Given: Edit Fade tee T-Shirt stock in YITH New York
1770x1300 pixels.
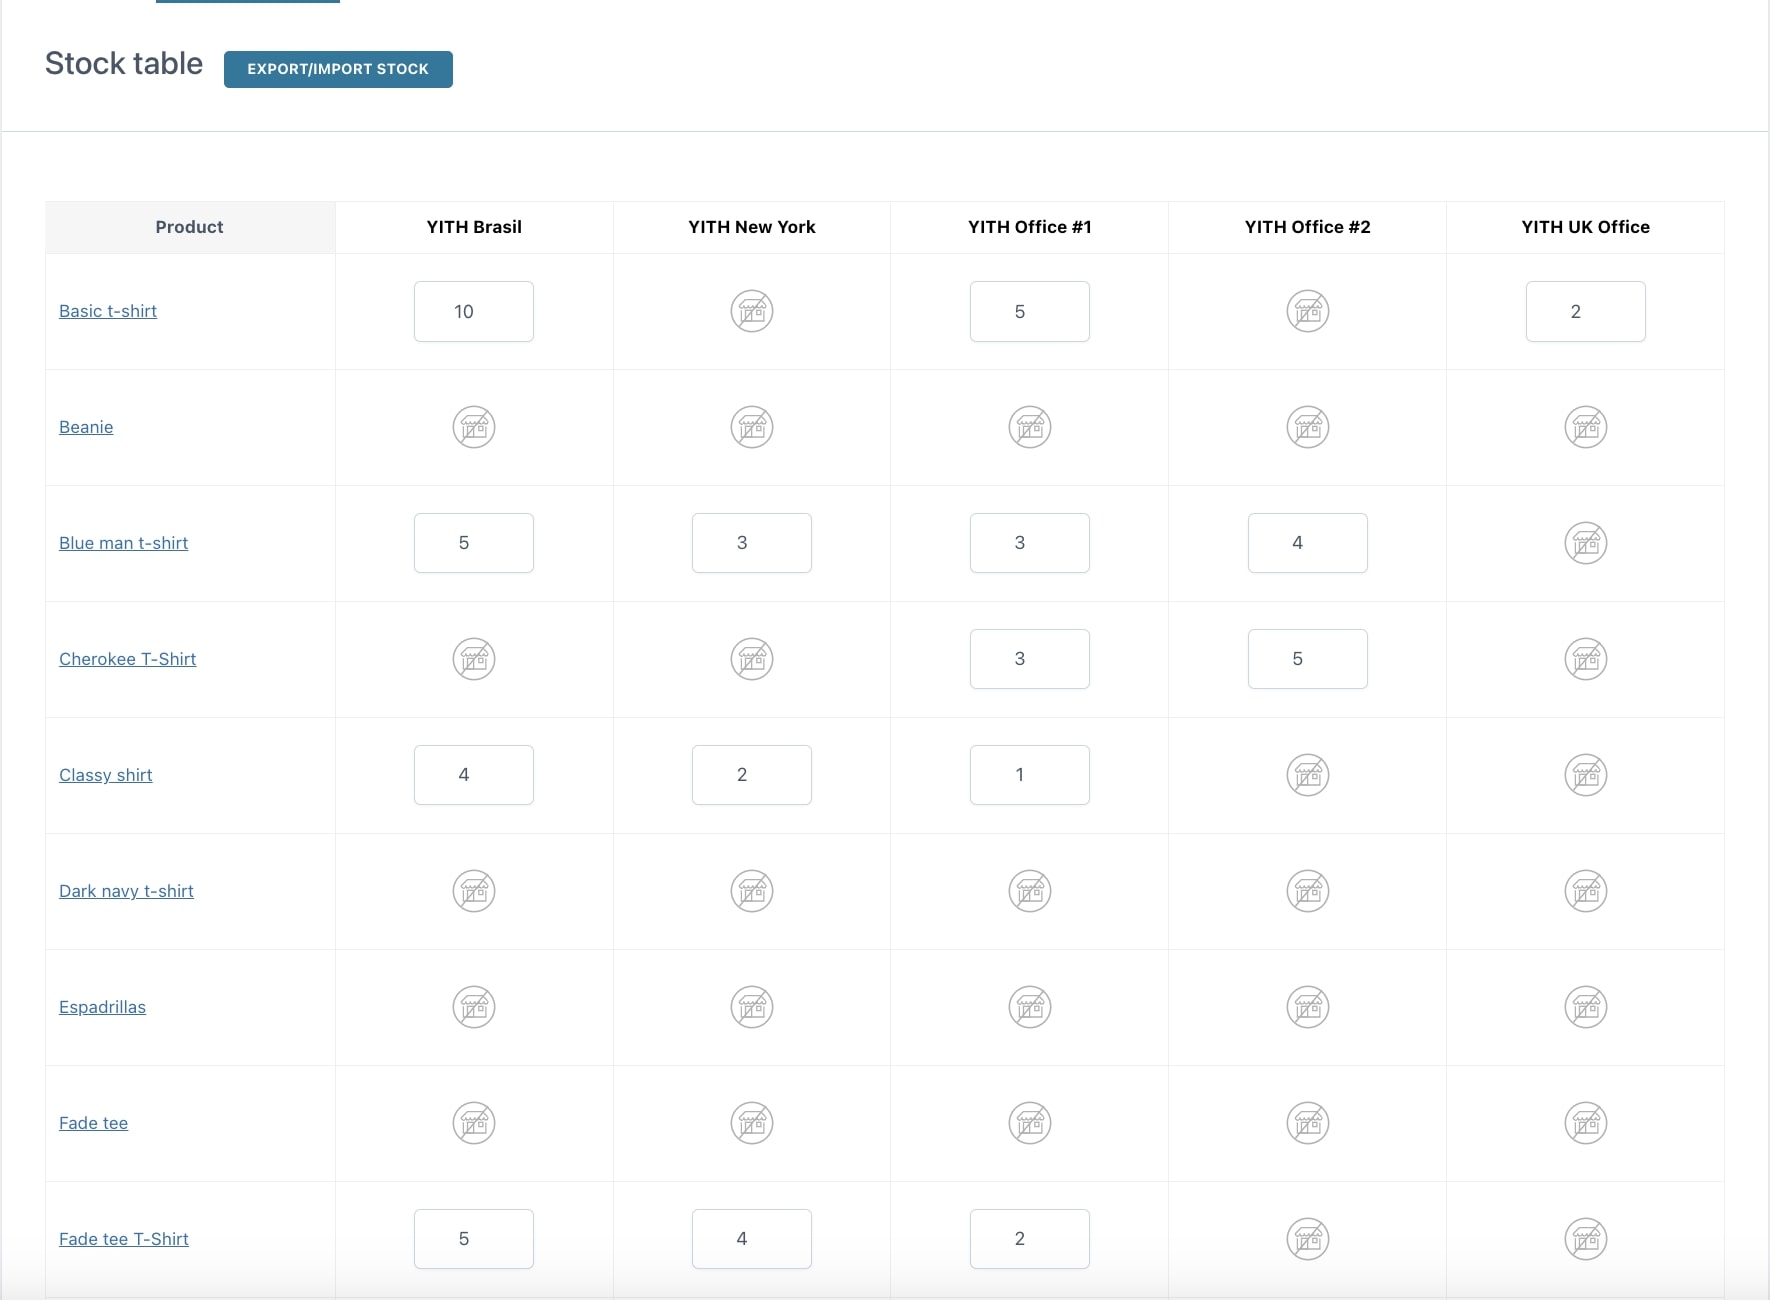Looking at the screenshot, I should coord(752,1239).
